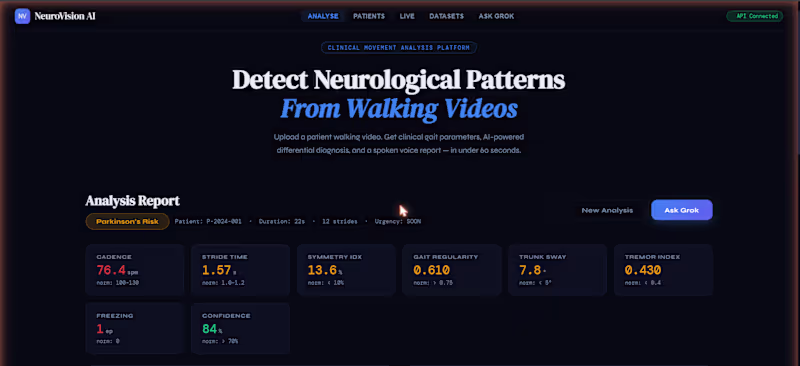Screen dimensions: 800x366
Task: Click the Trunk Sway value 7.8
Action: (x=530, y=270)
